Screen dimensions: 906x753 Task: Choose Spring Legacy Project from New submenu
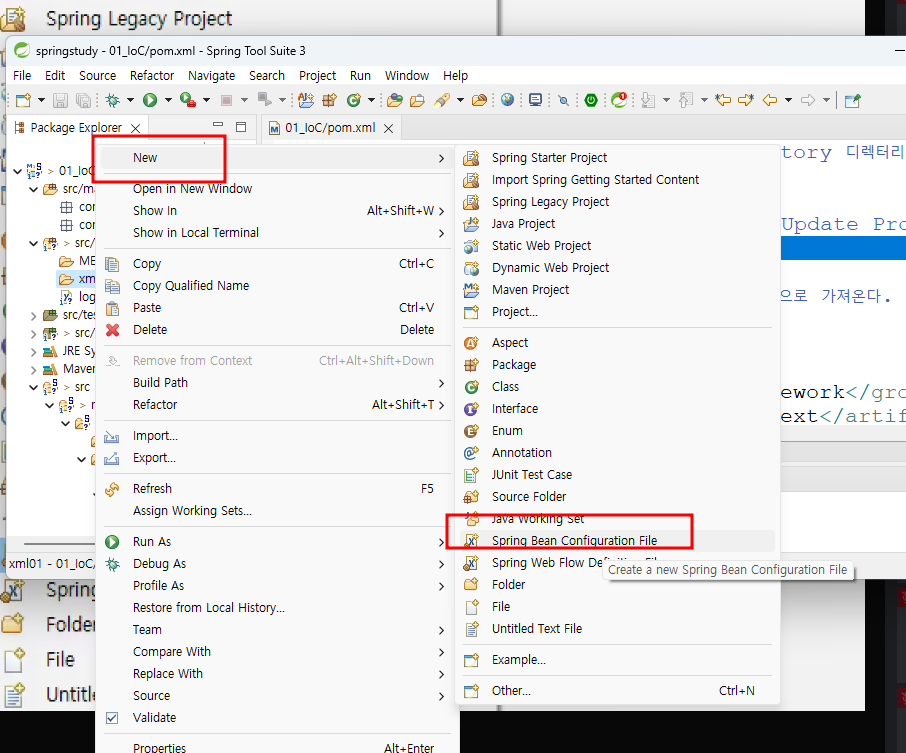615,202
